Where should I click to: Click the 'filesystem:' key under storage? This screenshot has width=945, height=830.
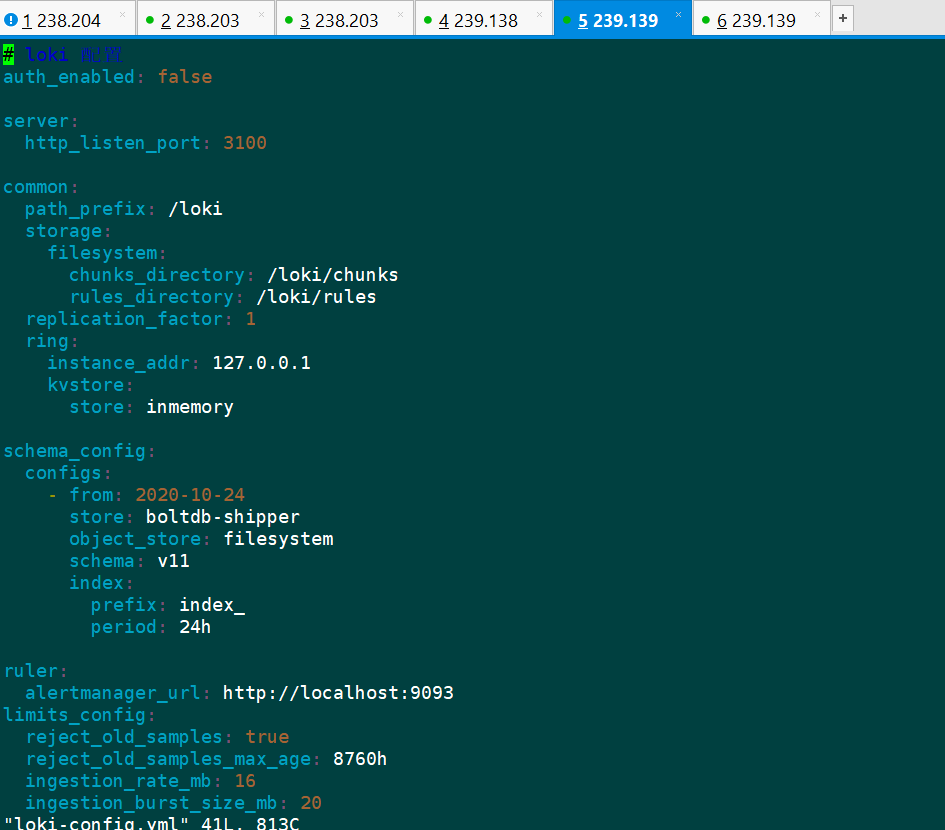[107, 253]
